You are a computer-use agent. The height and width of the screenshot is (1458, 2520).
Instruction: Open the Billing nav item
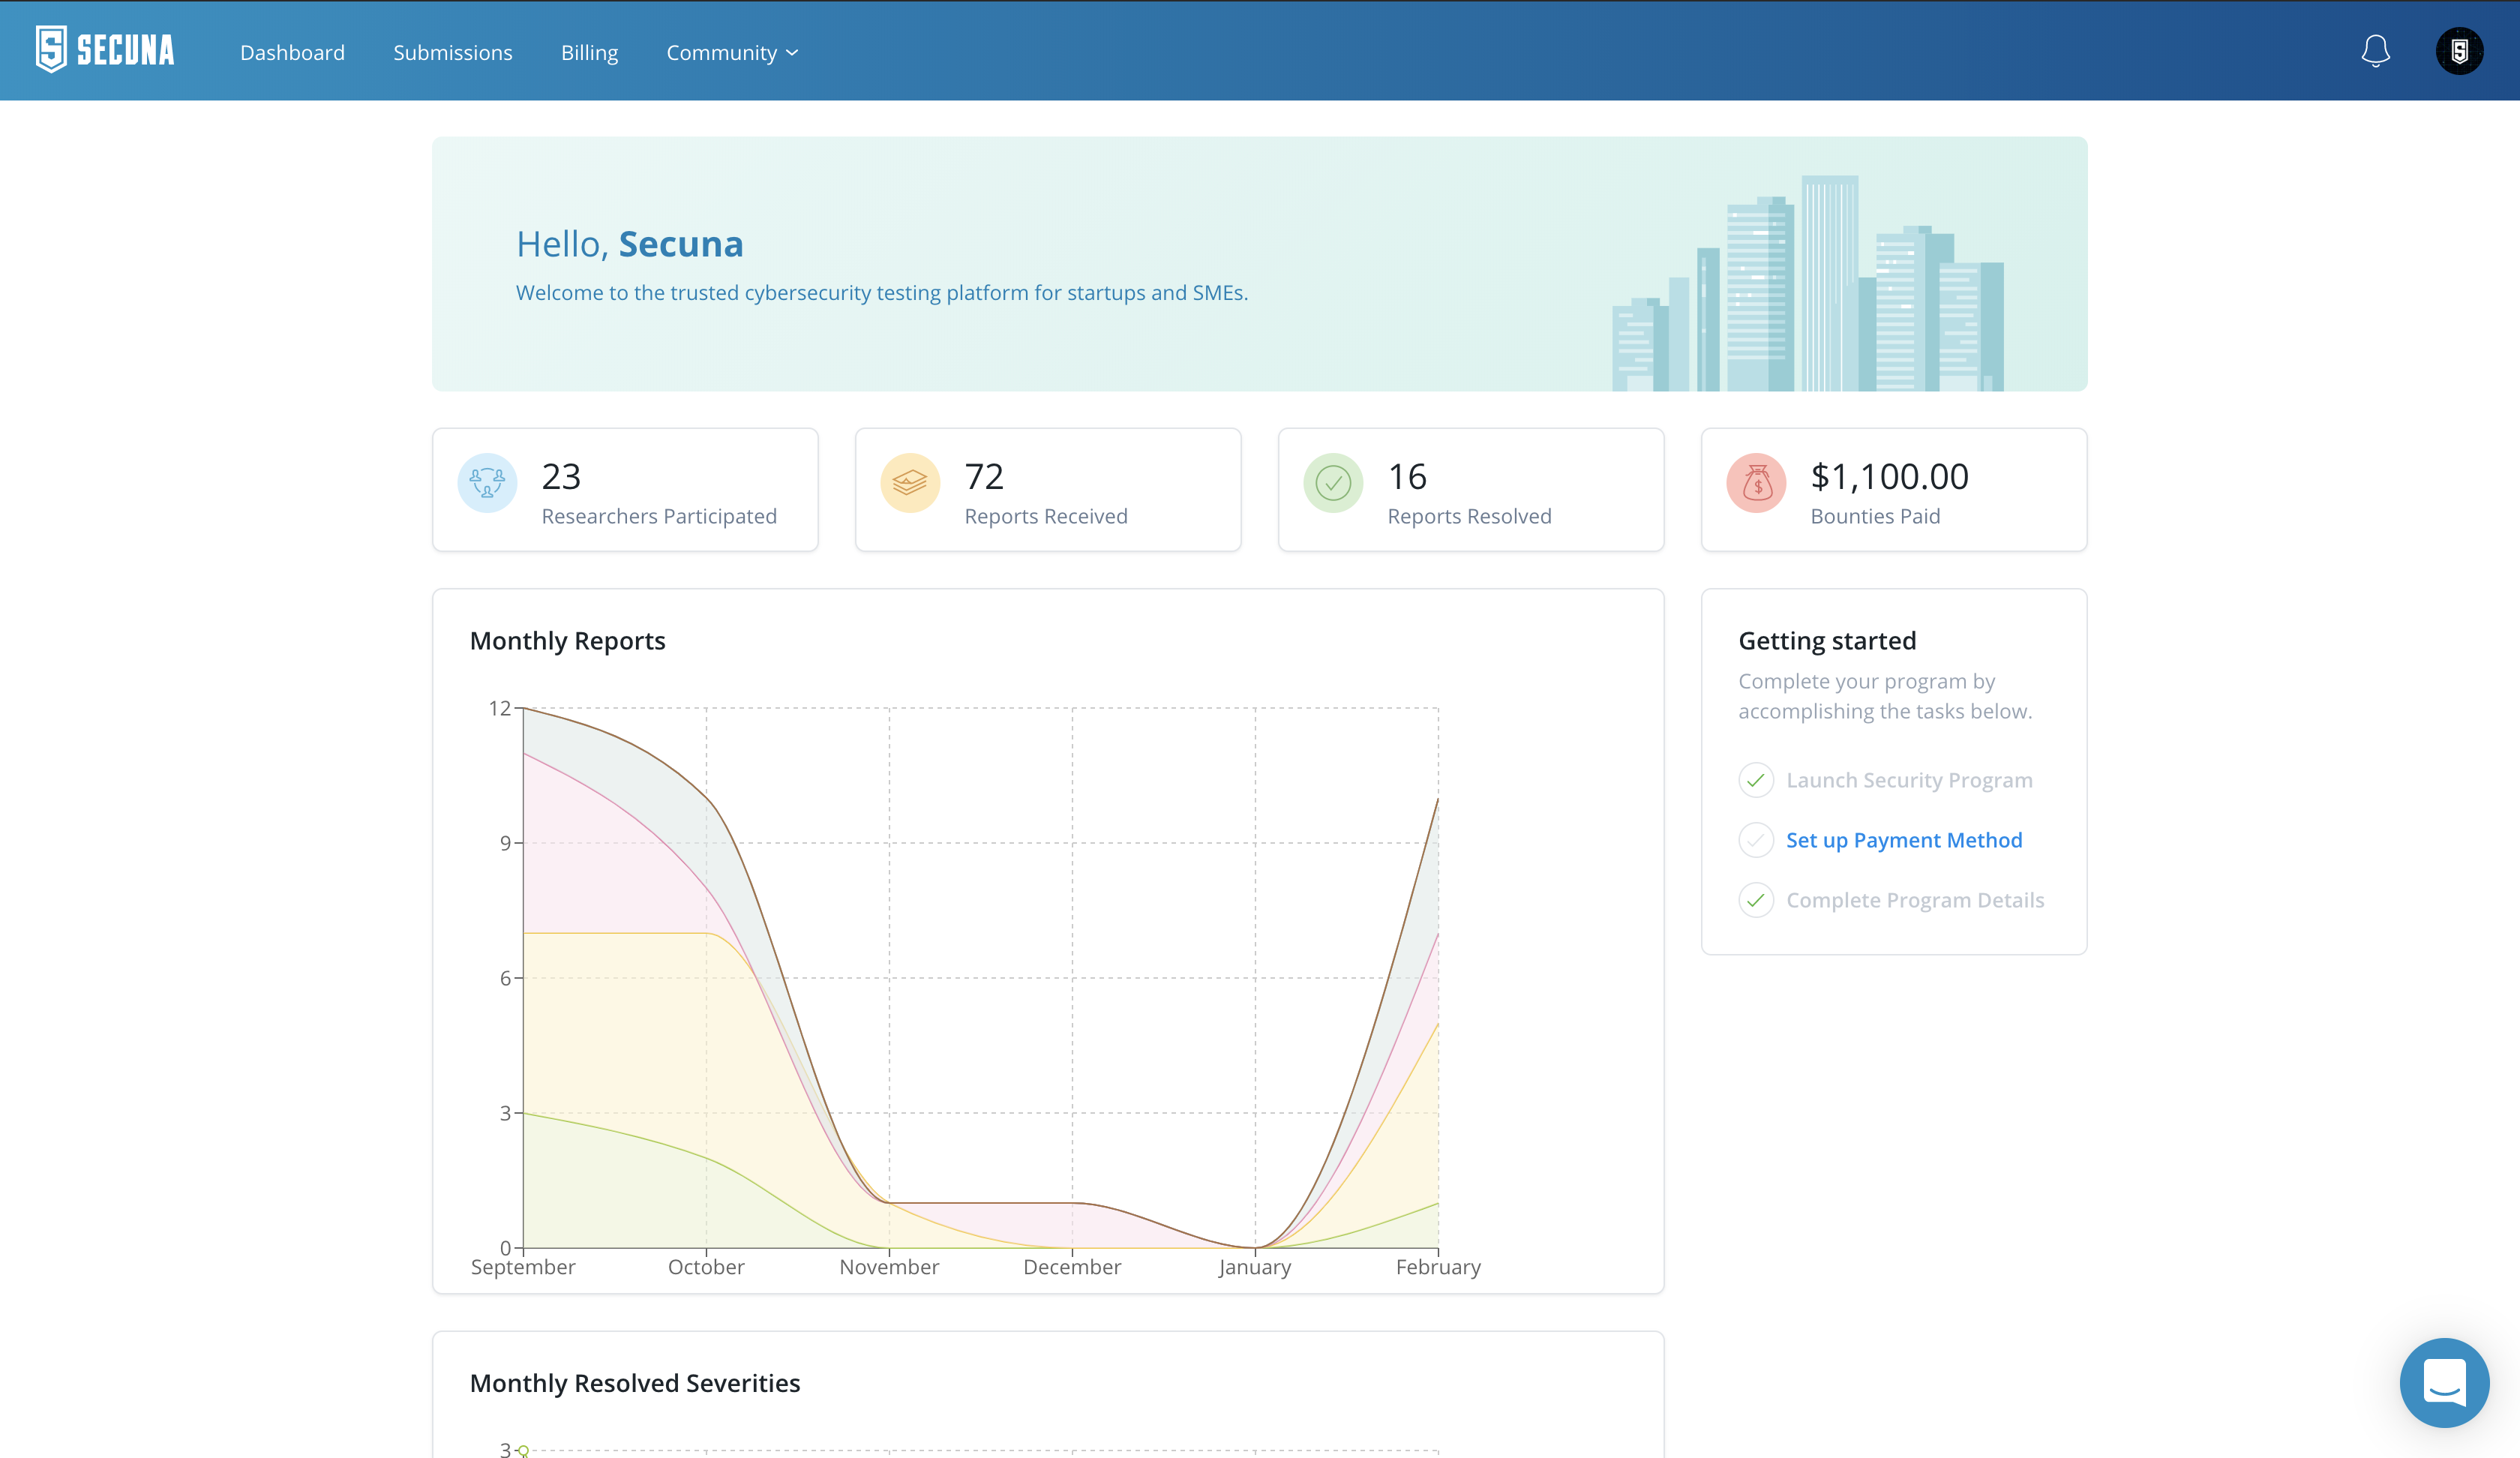(589, 52)
